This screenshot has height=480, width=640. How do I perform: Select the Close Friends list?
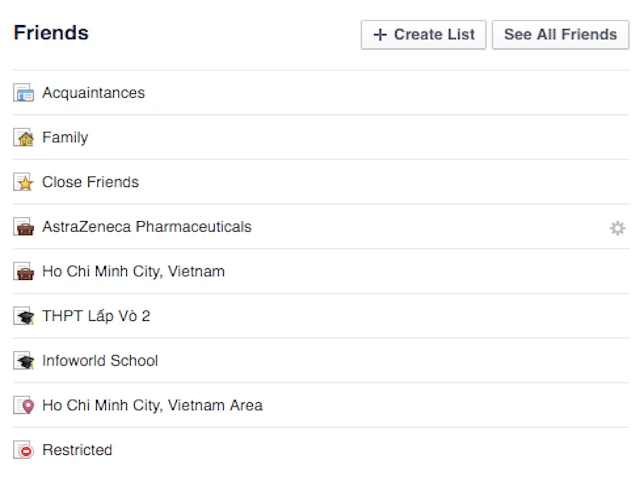pos(90,182)
